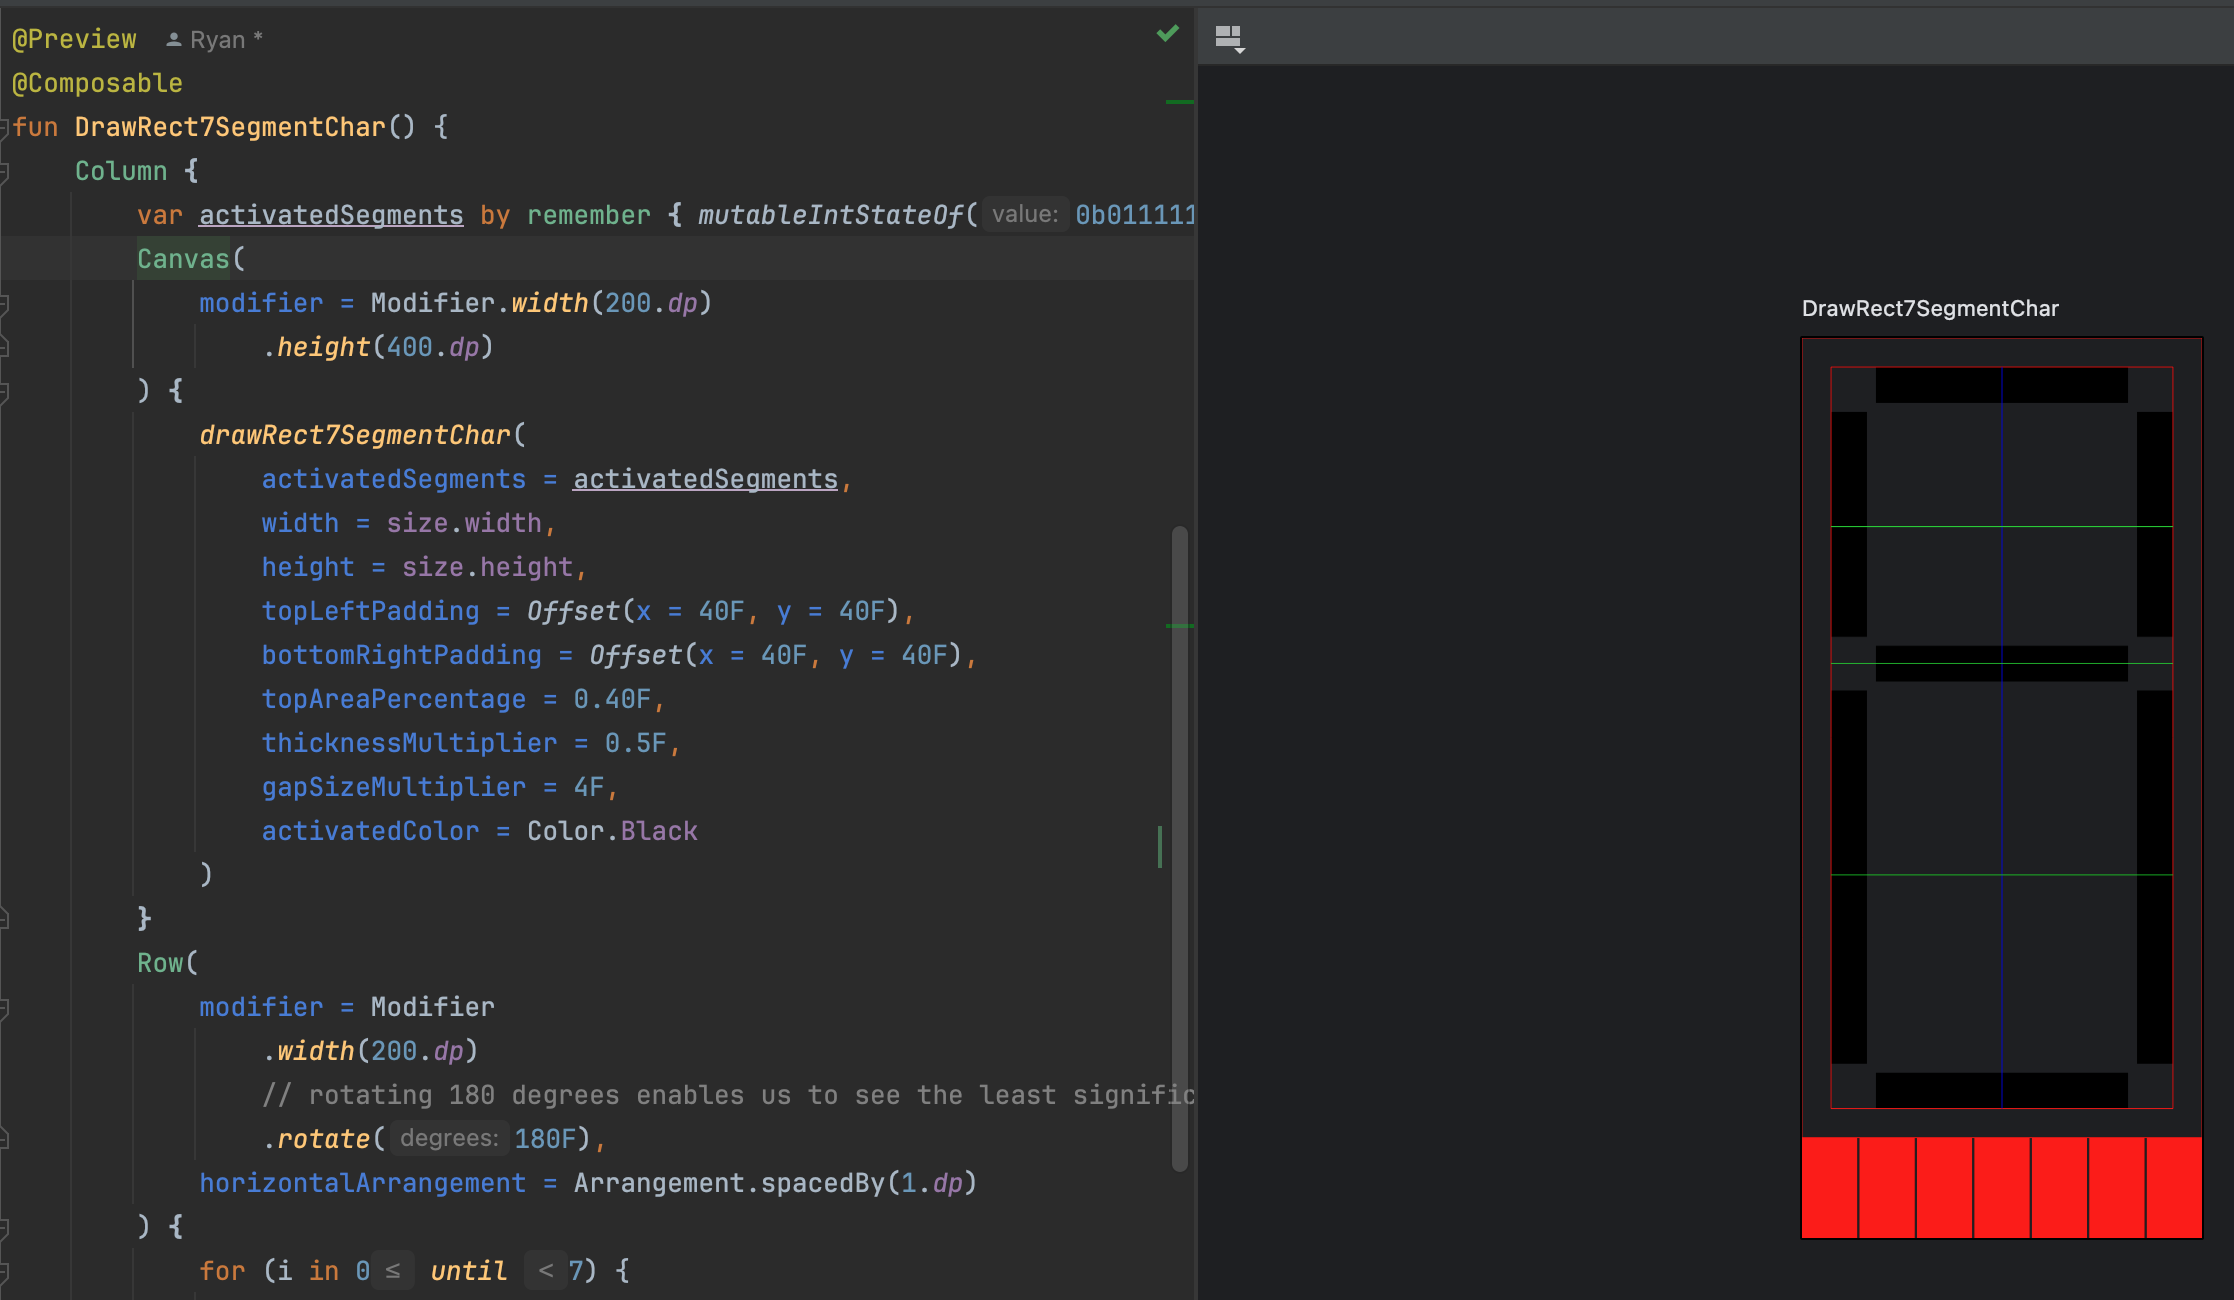Click the 'rotating 180 degrees' comment line

729,1095
